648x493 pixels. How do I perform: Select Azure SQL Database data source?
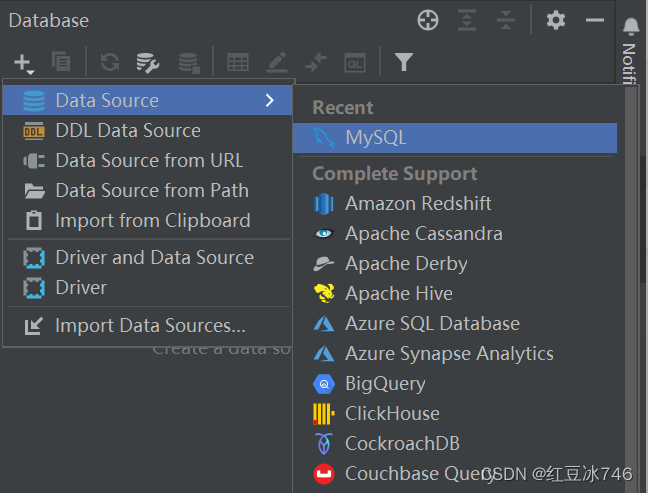coord(455,324)
